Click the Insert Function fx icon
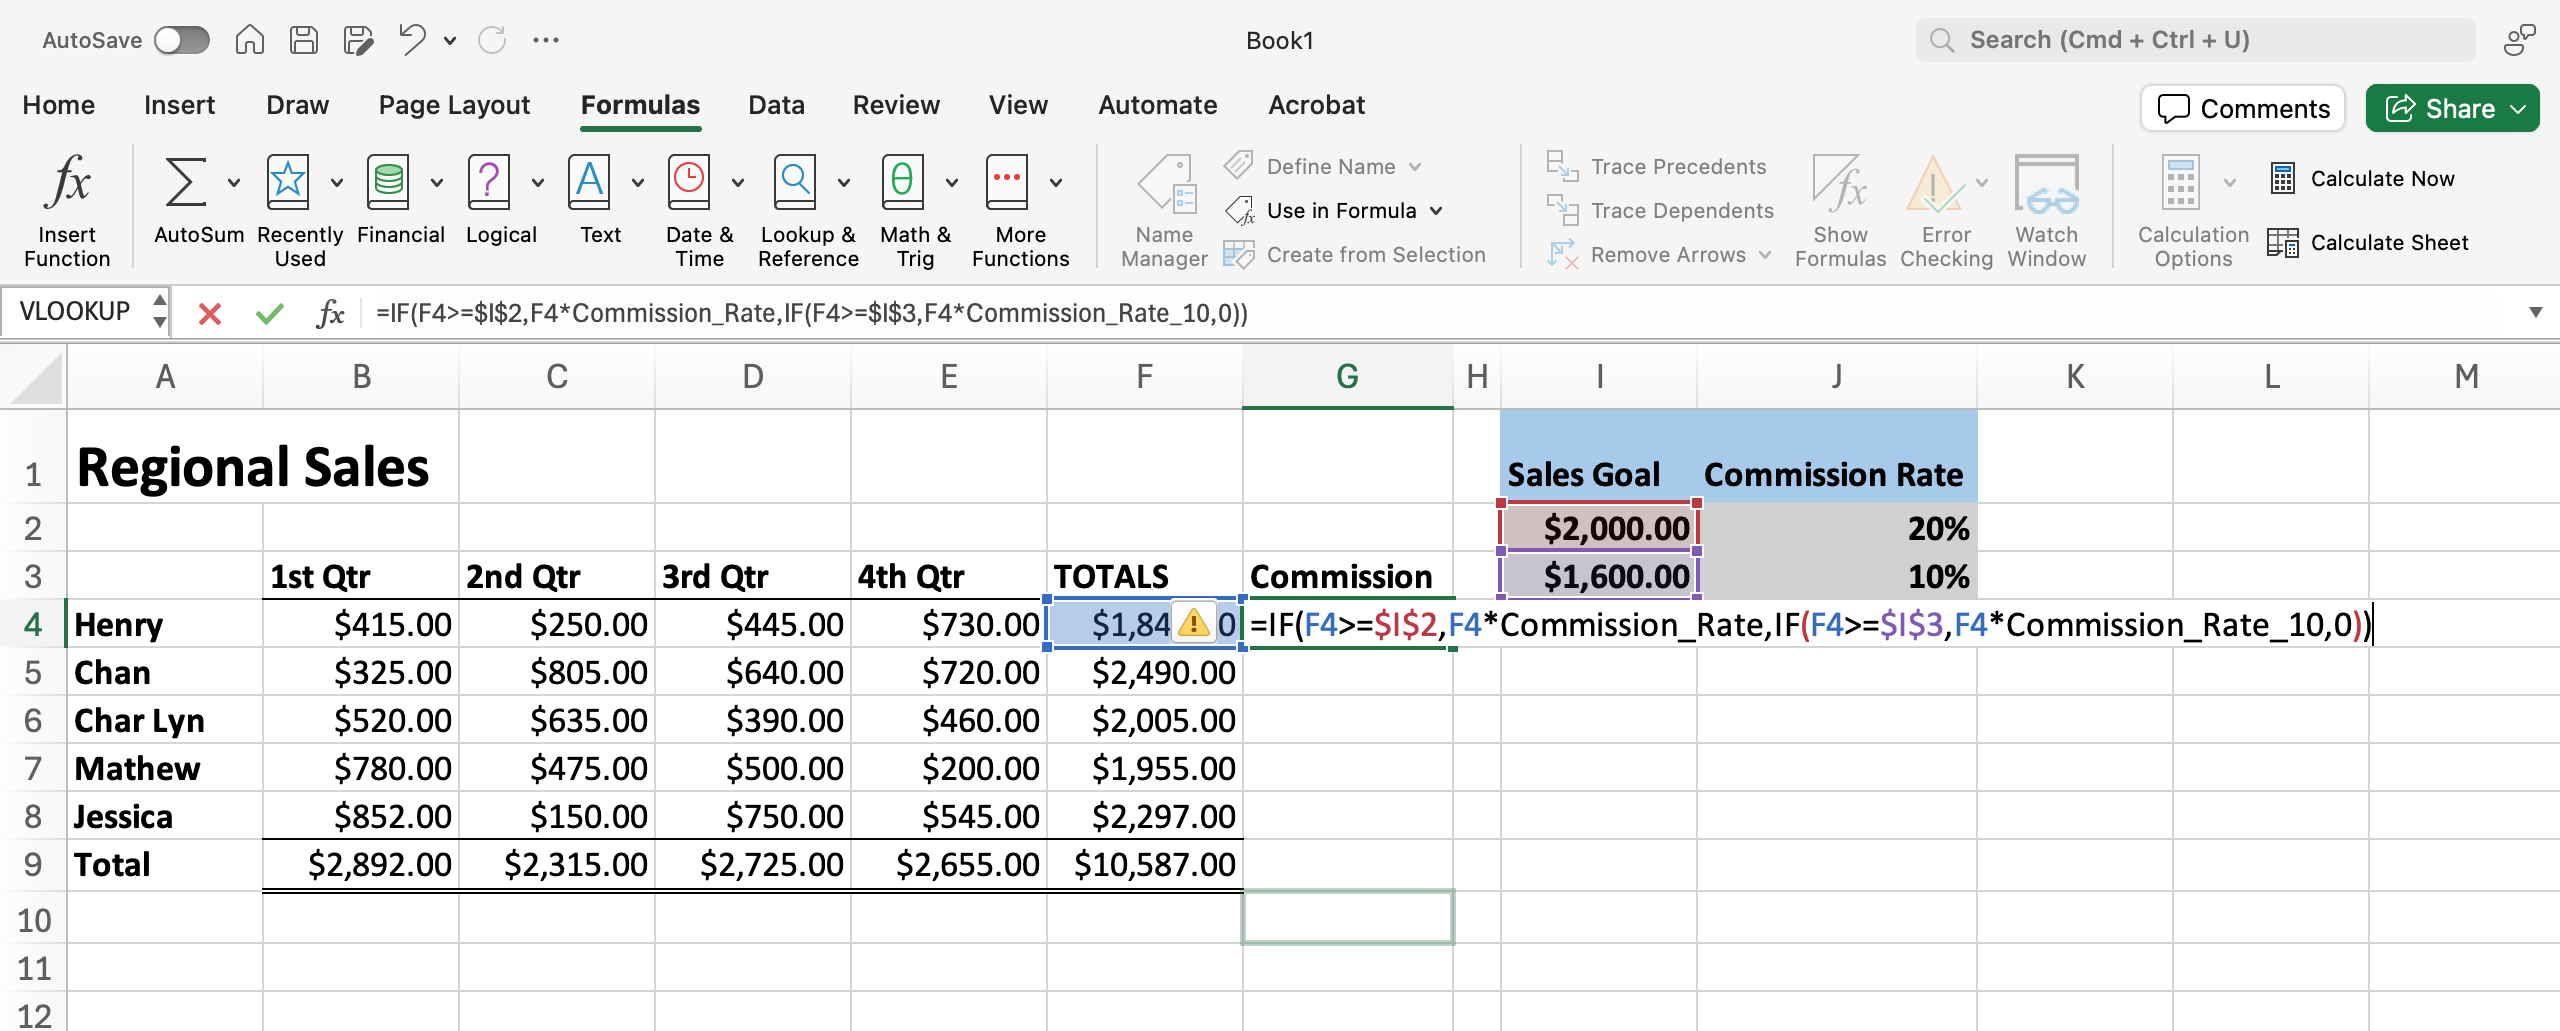2560x1031 pixels. point(67,183)
